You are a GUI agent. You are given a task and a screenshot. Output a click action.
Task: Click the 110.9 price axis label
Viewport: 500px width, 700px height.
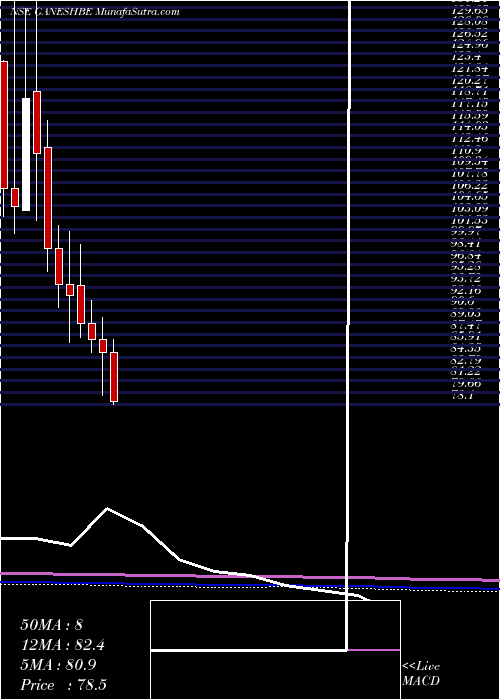pyautogui.click(x=469, y=152)
